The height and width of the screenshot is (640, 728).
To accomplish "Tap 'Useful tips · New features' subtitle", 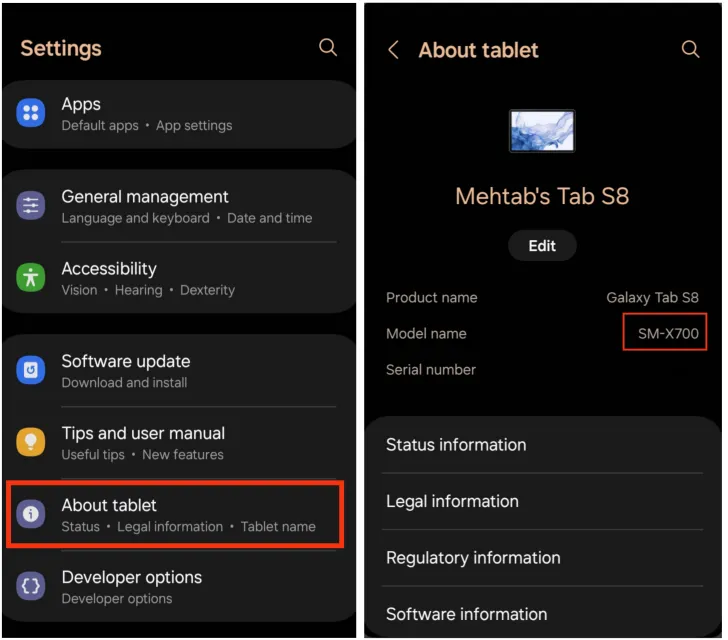I will (x=143, y=454).
